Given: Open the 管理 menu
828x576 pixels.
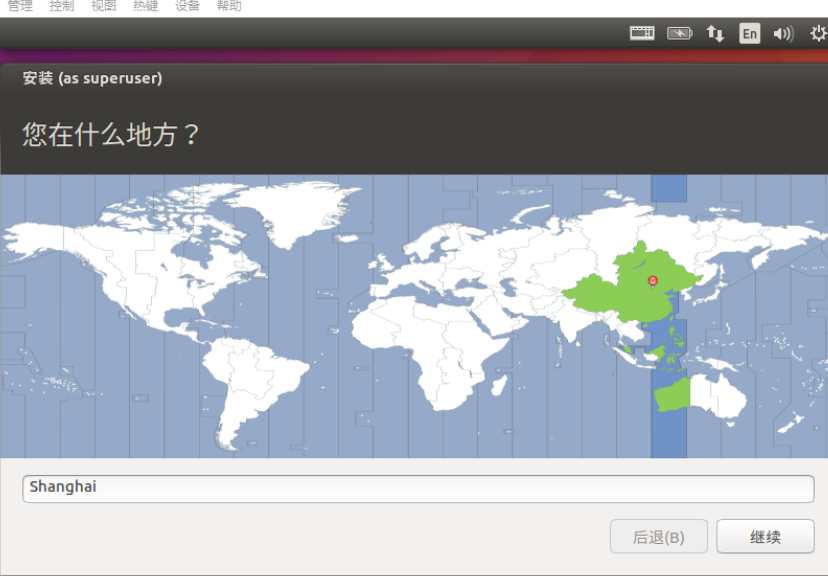Looking at the screenshot, I should pos(20,6).
